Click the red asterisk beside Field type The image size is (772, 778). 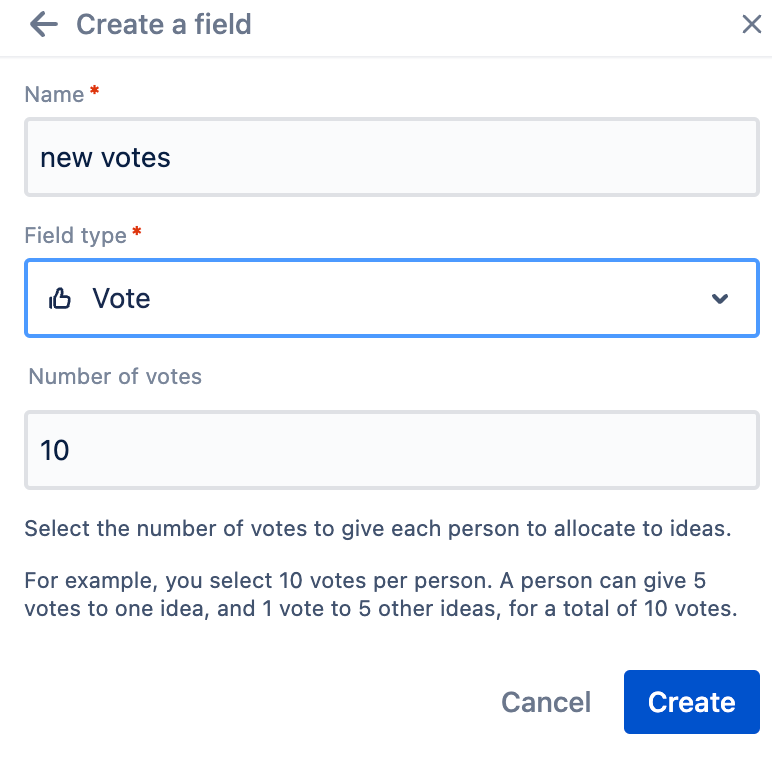(x=137, y=232)
